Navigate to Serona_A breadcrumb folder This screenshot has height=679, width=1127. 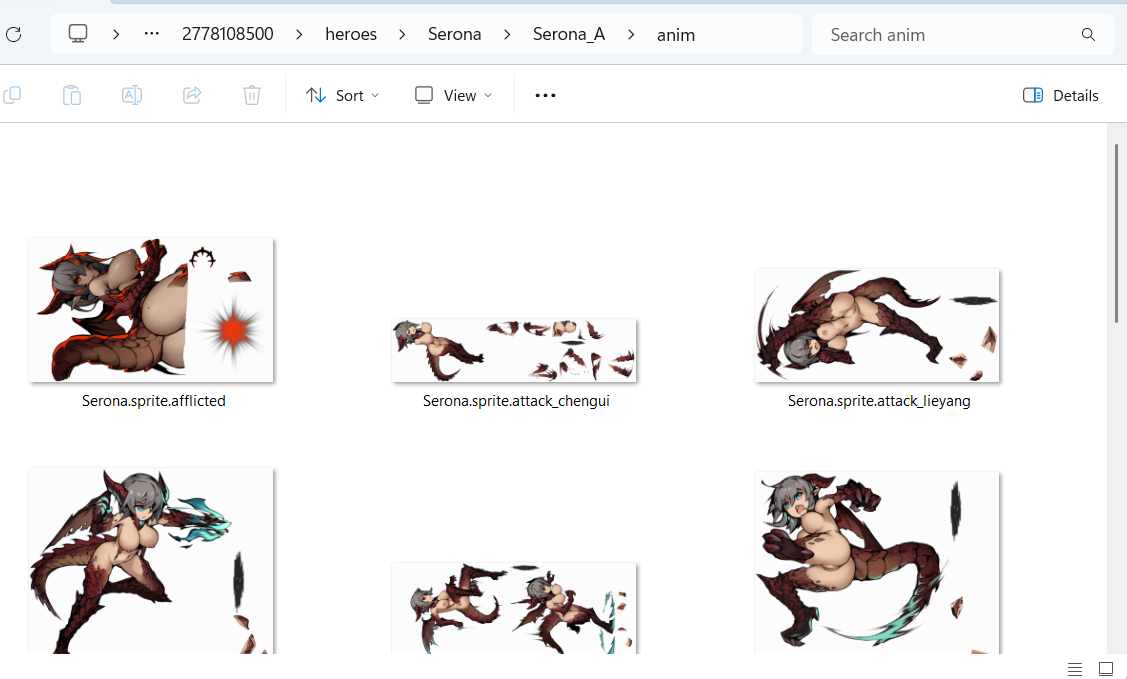[569, 34]
